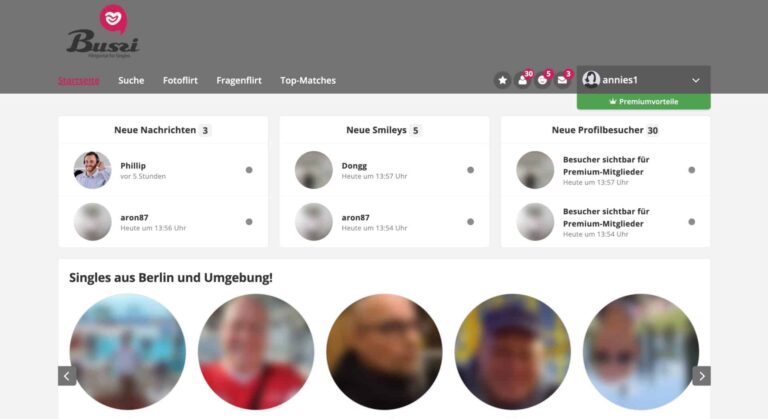Open the messages envelope icon
Image resolution: width=768 pixels, height=419 pixels.
coord(562,80)
